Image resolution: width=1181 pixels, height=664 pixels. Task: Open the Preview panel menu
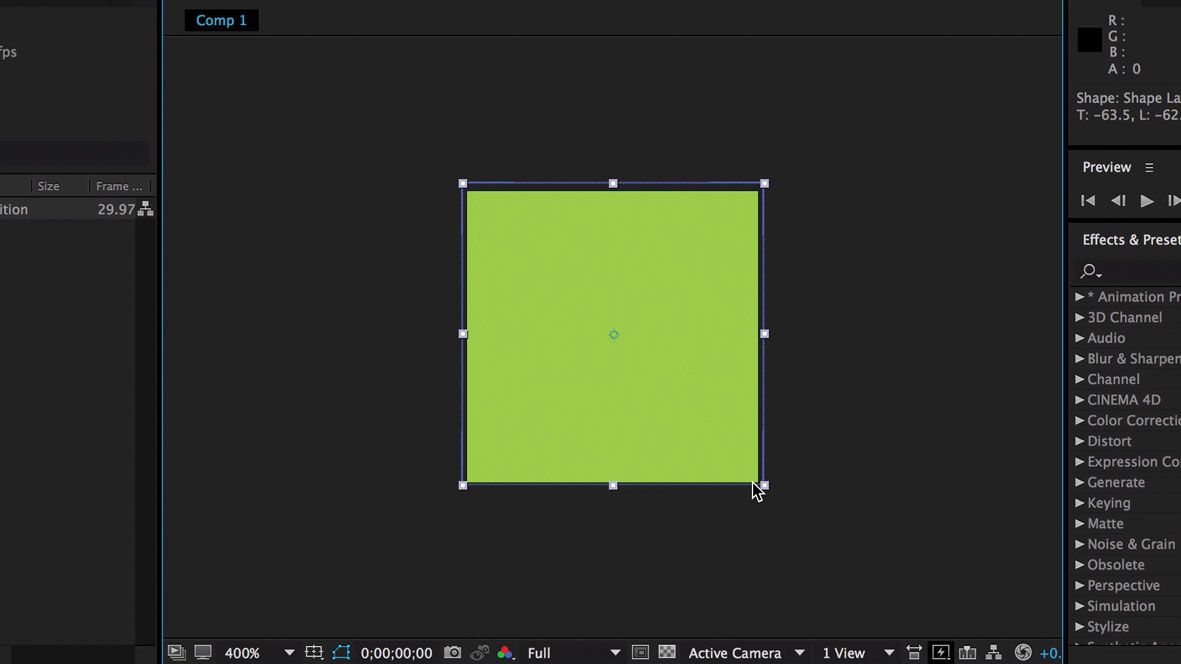(x=1149, y=167)
